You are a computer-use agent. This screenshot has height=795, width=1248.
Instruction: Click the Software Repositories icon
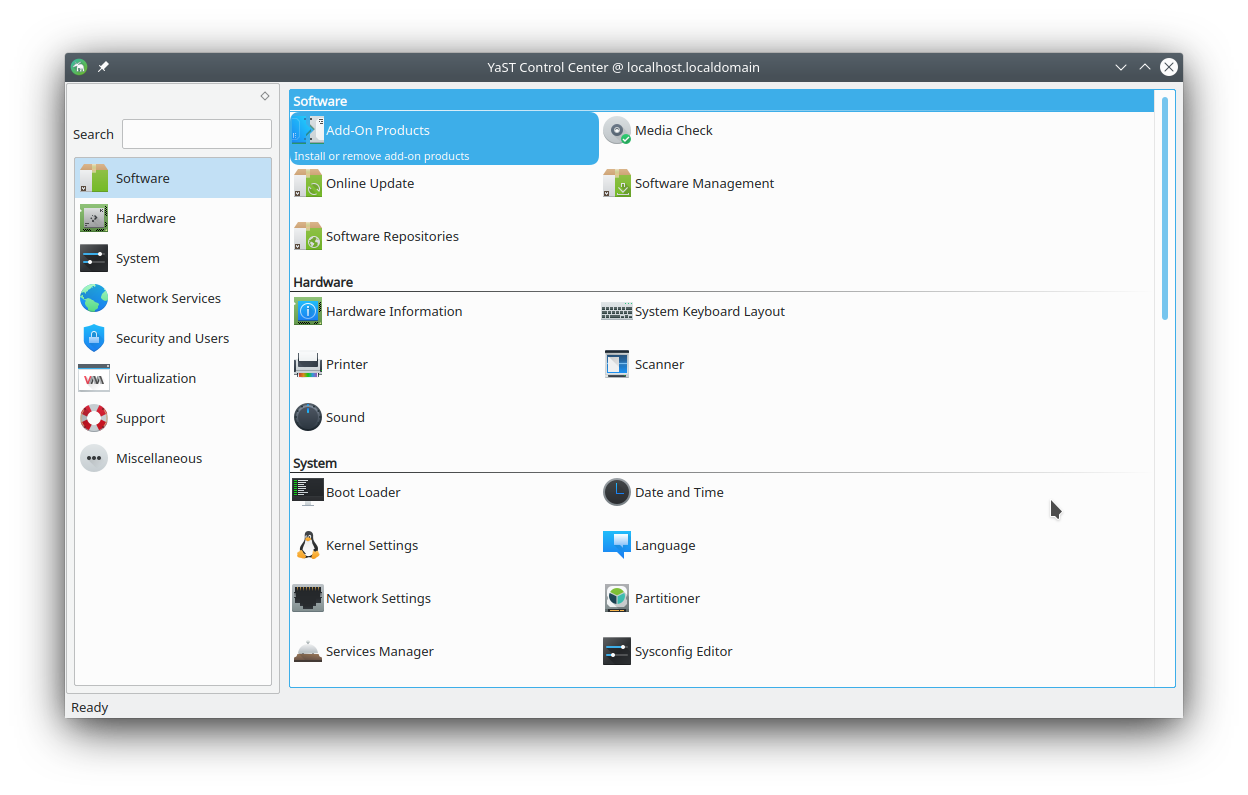308,237
